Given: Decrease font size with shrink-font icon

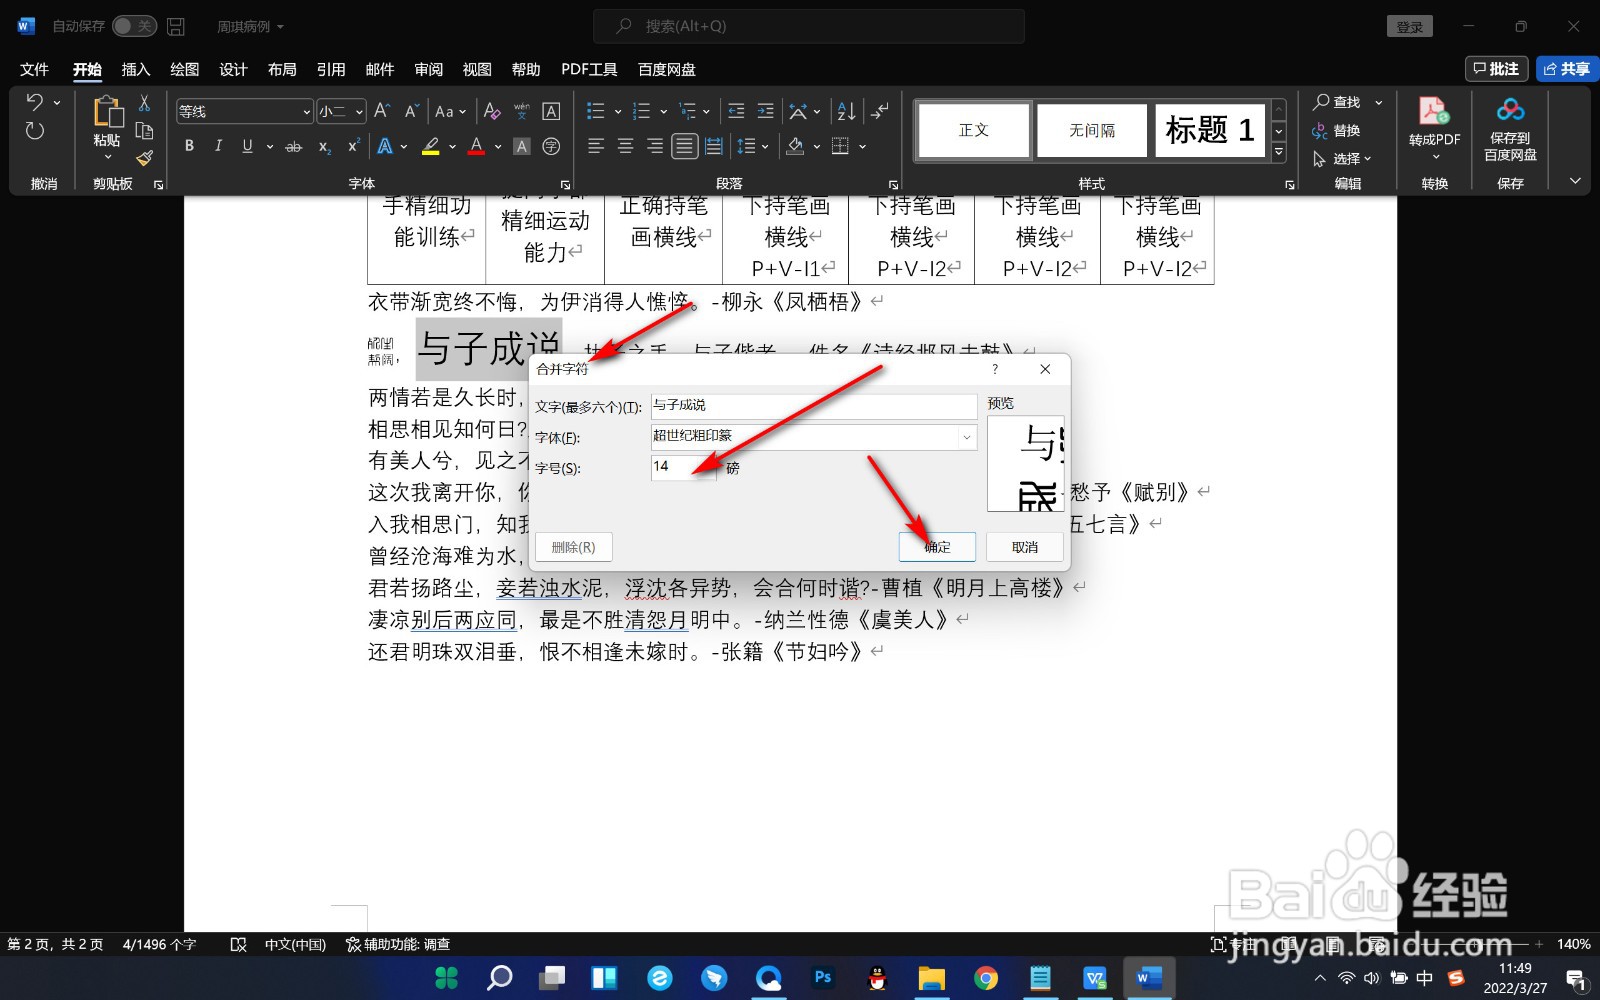Looking at the screenshot, I should click(411, 111).
